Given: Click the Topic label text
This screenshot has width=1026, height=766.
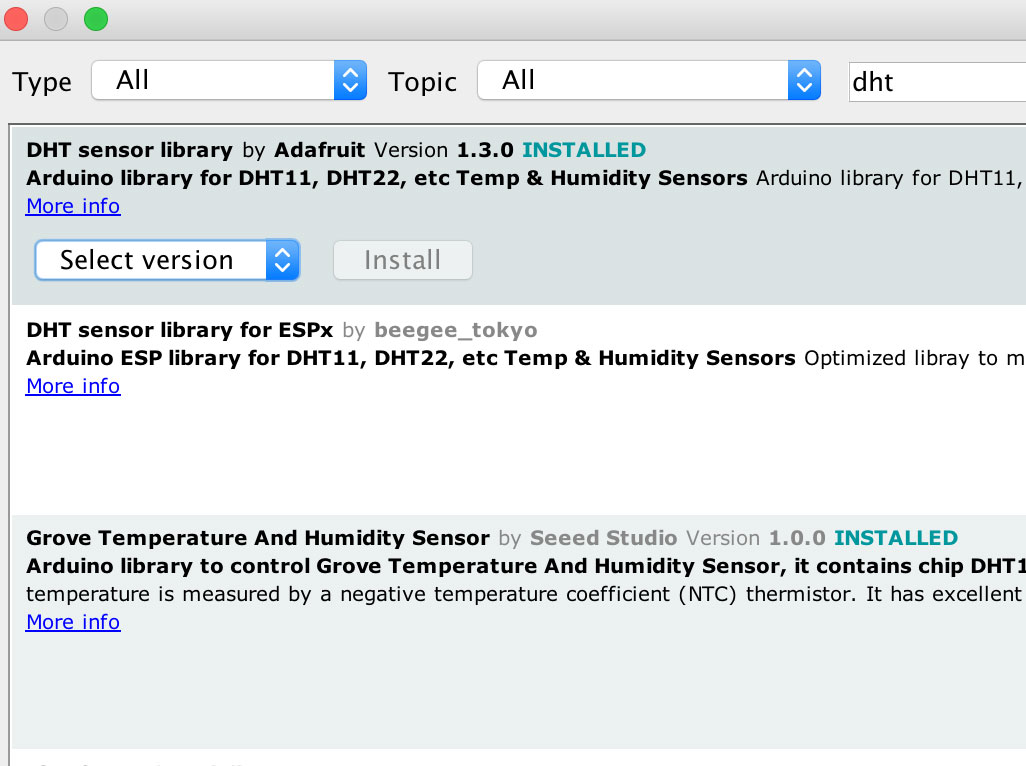Looking at the screenshot, I should 423,82.
